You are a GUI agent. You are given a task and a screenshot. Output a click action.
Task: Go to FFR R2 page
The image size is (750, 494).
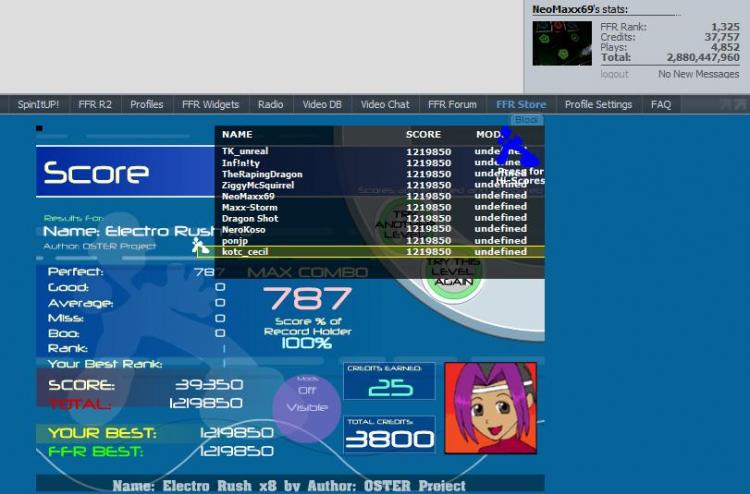point(95,104)
